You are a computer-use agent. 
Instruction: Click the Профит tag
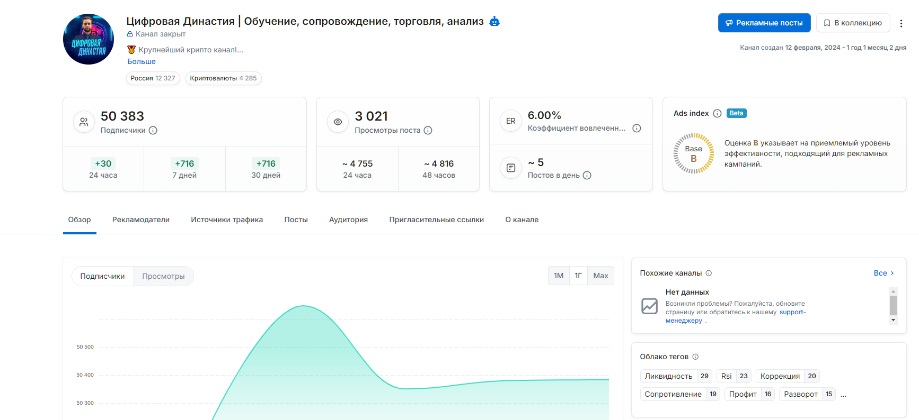750,394
